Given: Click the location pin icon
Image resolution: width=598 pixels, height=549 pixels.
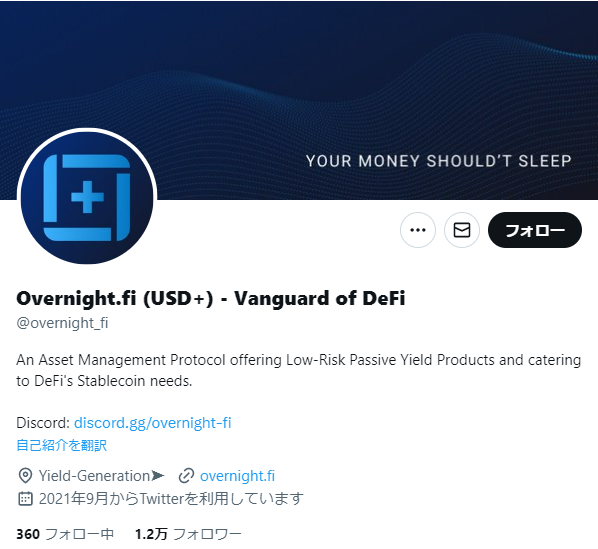Looking at the screenshot, I should [x=25, y=476].
